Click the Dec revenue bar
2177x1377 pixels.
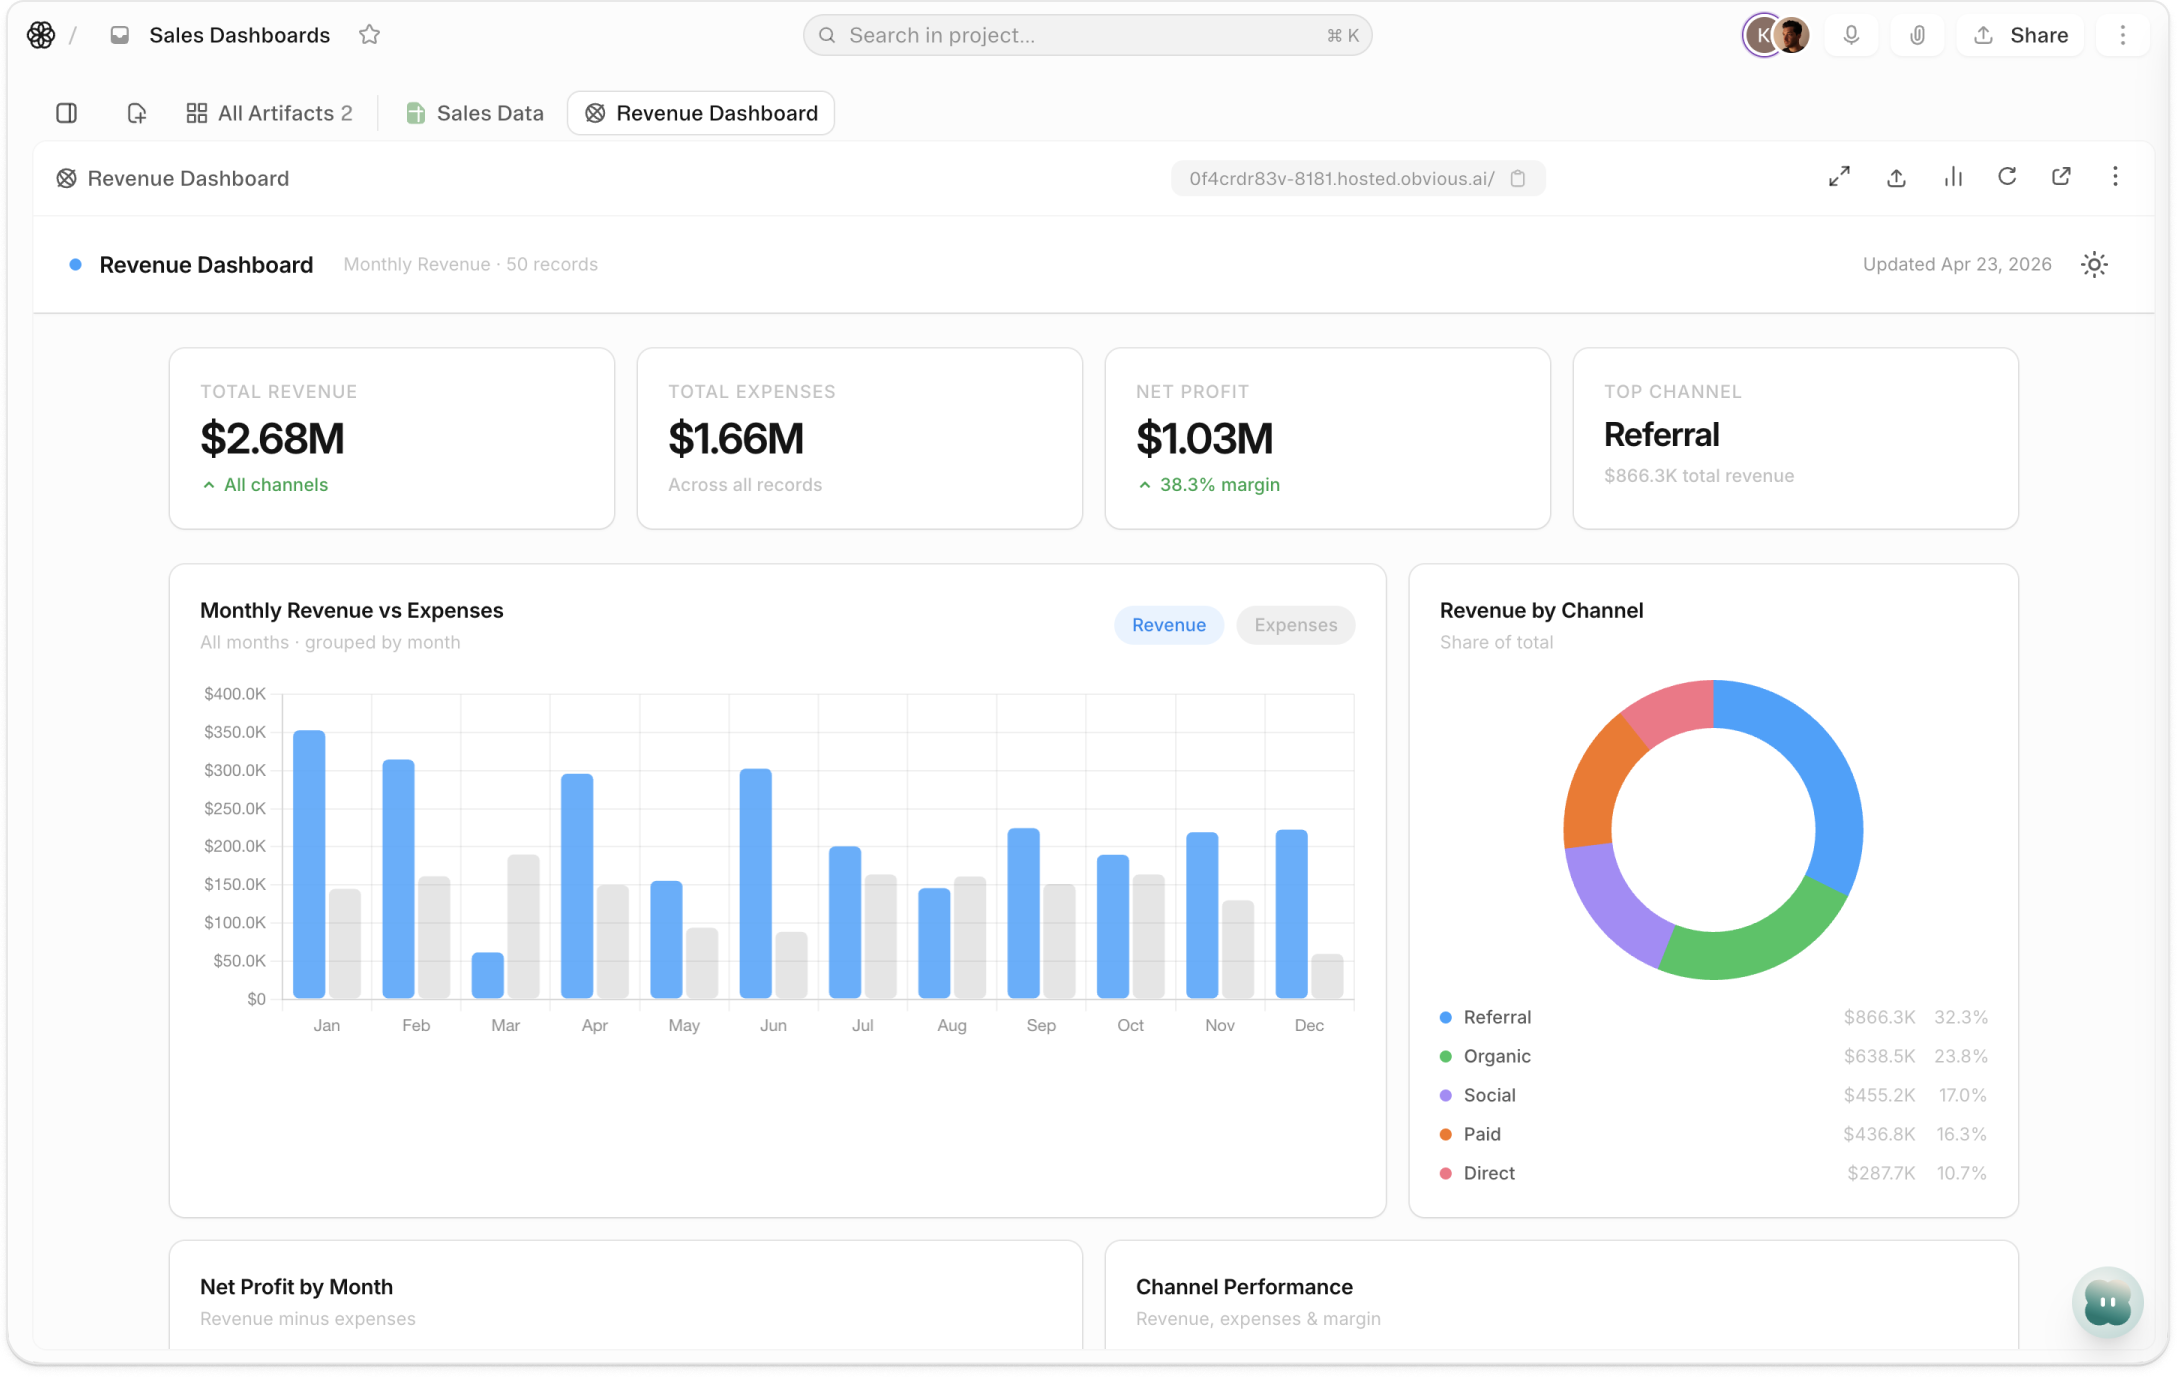coord(1291,914)
